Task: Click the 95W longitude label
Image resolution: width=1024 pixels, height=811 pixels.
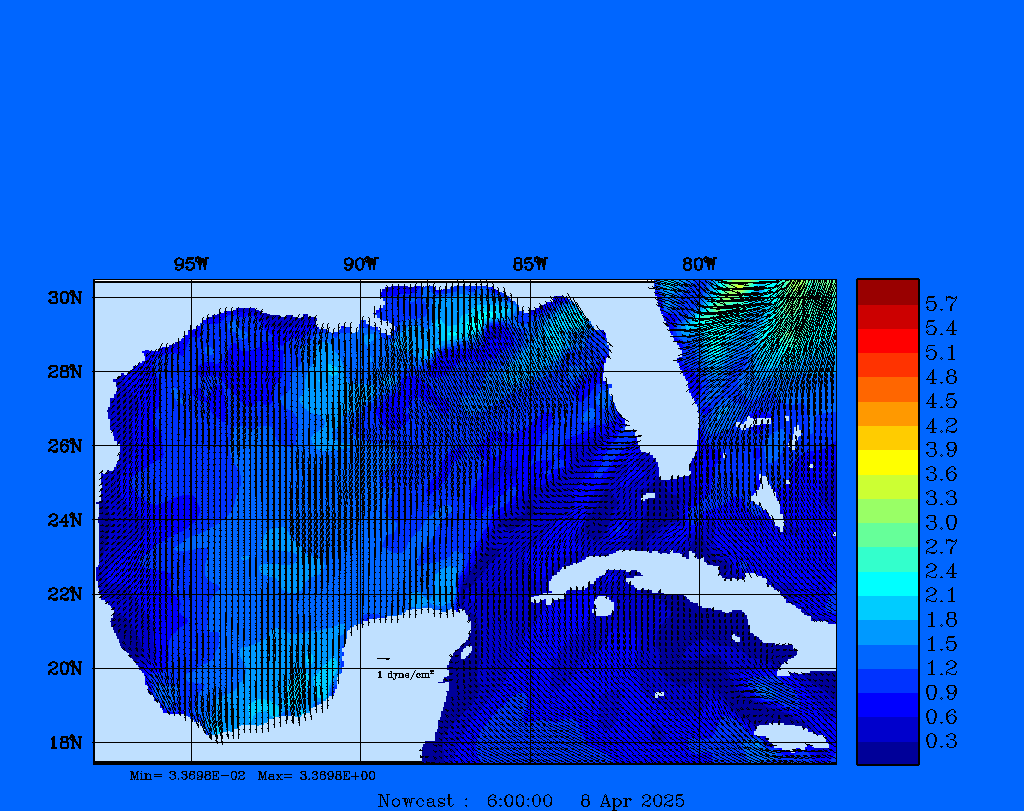Action: (191, 264)
